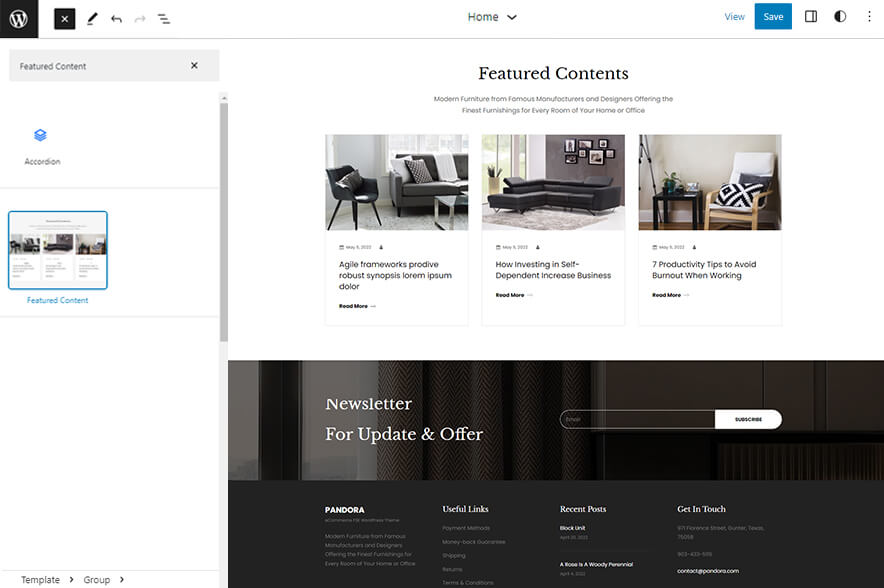This screenshot has height=588, width=884.
Task: Click the author icon on a post card
Action: pos(536,247)
